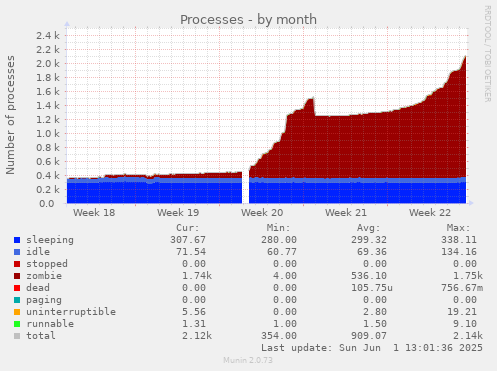Image resolution: width=497 pixels, height=371 pixels.
Task: Click the stopped legend color square
Action: tap(17, 264)
